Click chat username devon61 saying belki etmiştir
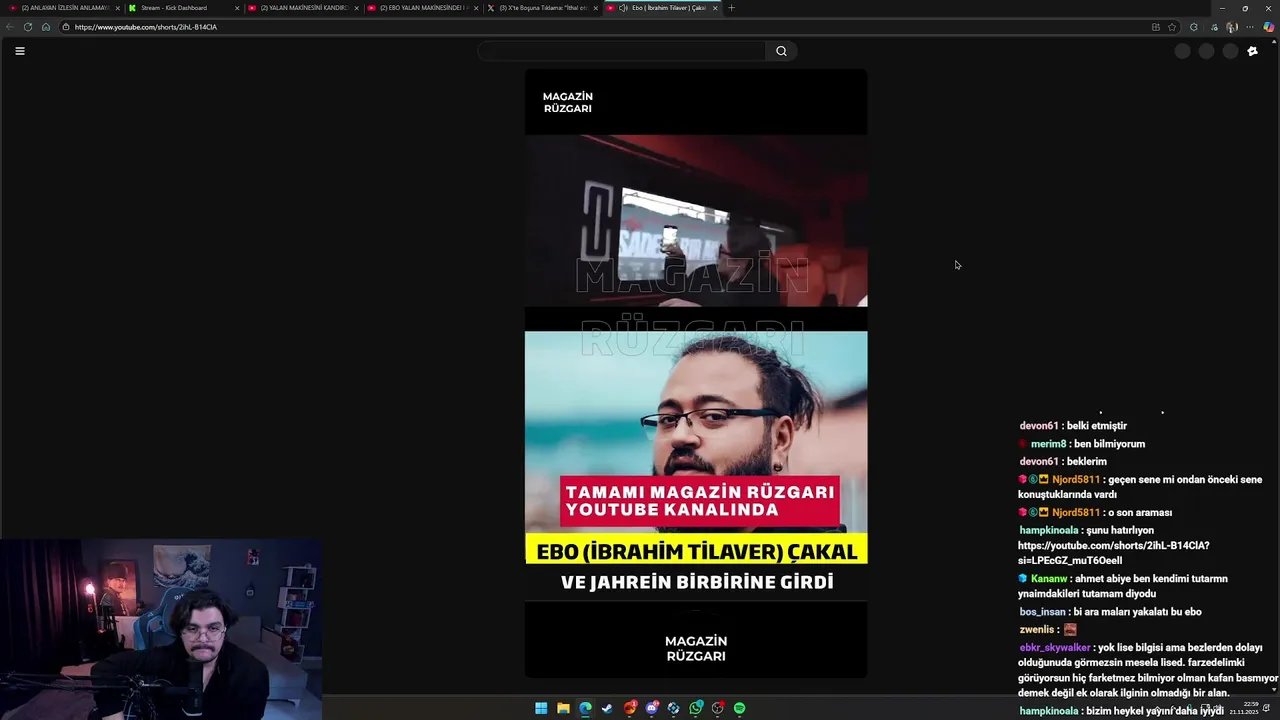Screen dimensions: 1280x720 [1039, 426]
